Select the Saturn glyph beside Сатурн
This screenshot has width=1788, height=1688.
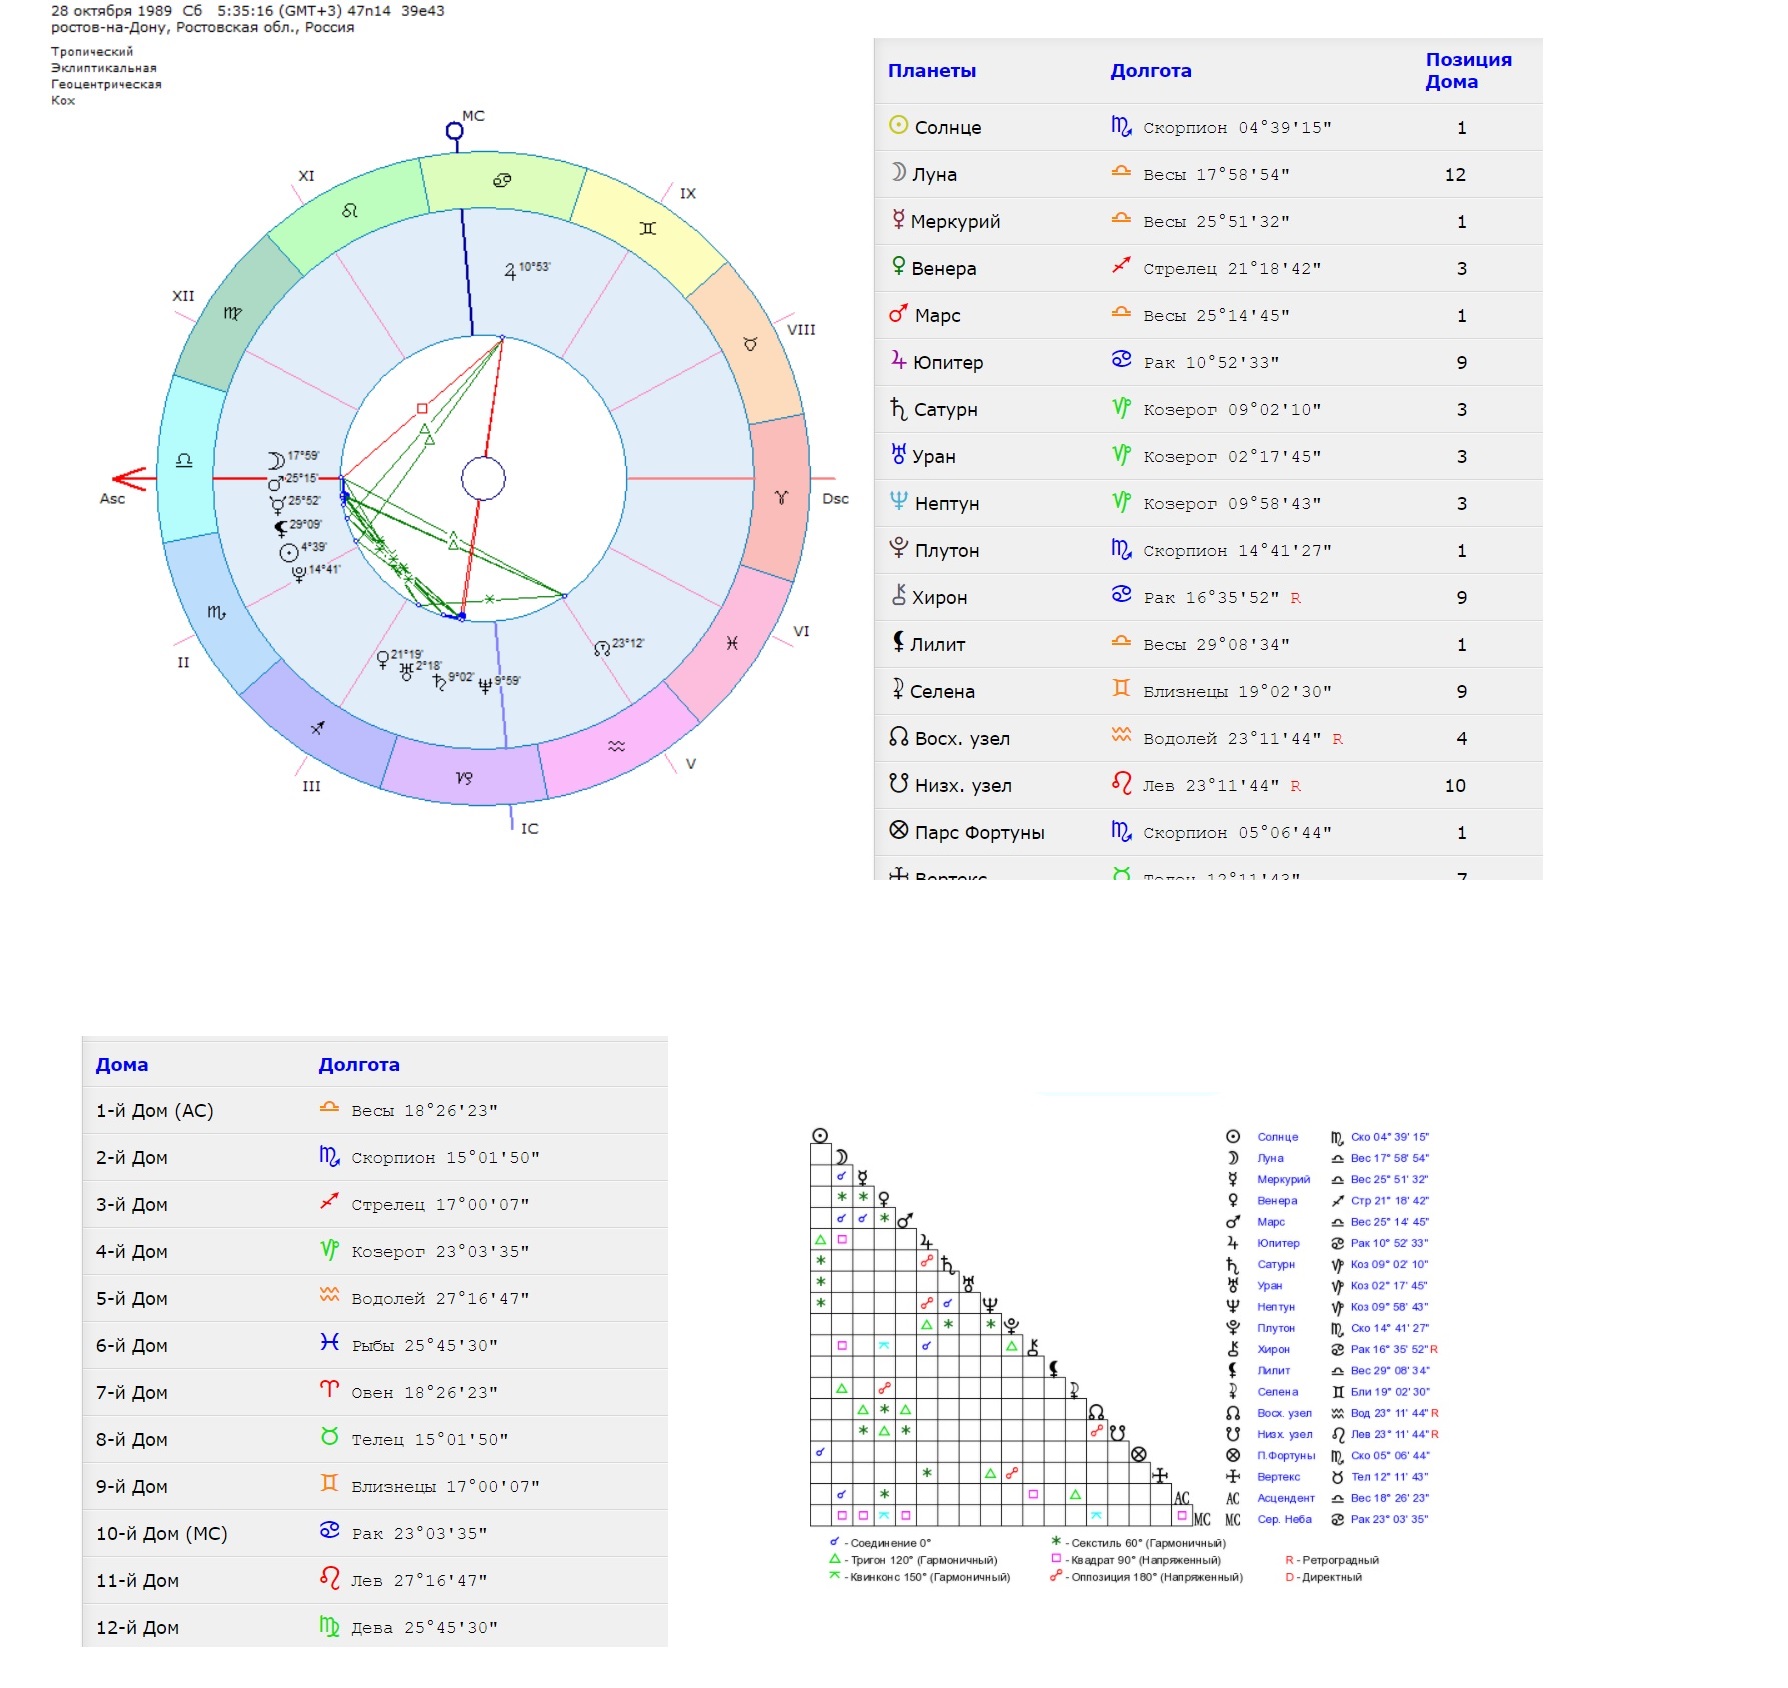tap(898, 408)
